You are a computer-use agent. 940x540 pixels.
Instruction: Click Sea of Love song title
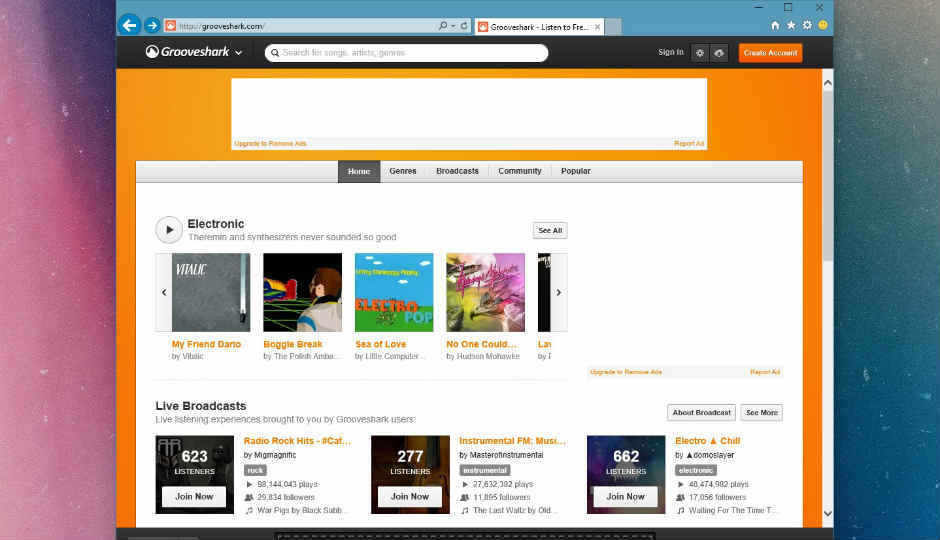[x=381, y=344]
